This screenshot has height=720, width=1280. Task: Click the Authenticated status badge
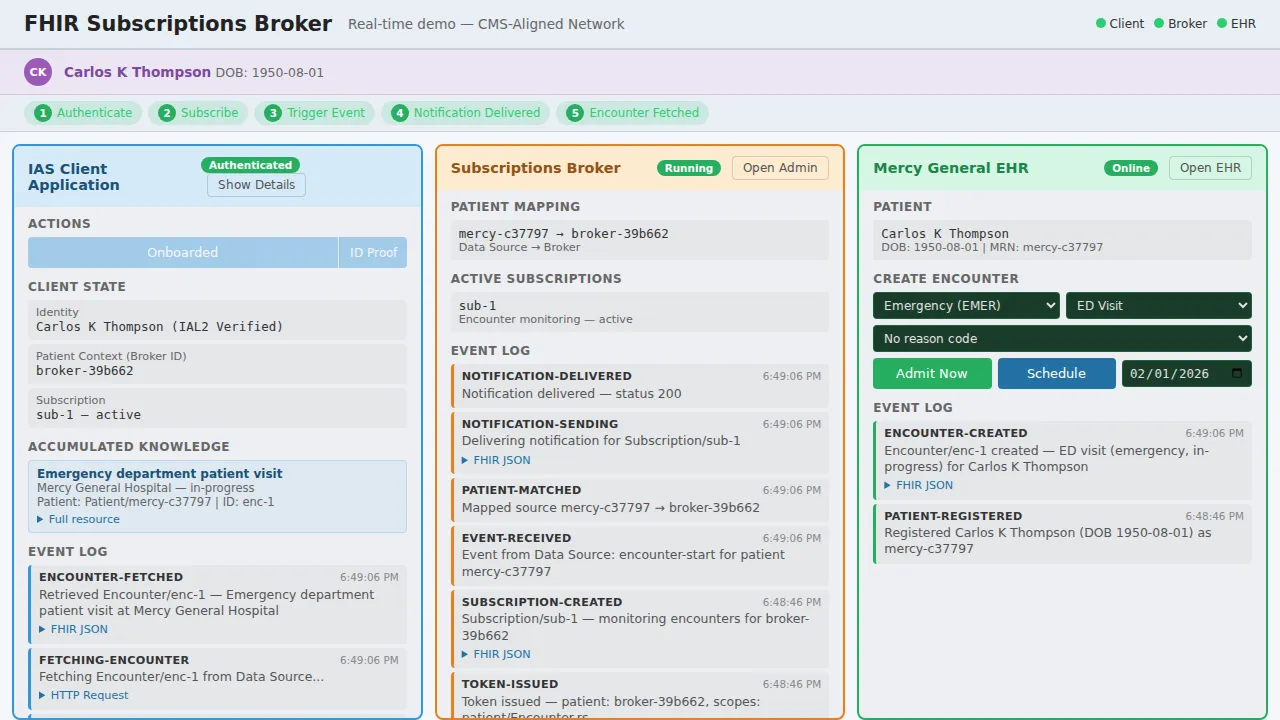(250, 165)
